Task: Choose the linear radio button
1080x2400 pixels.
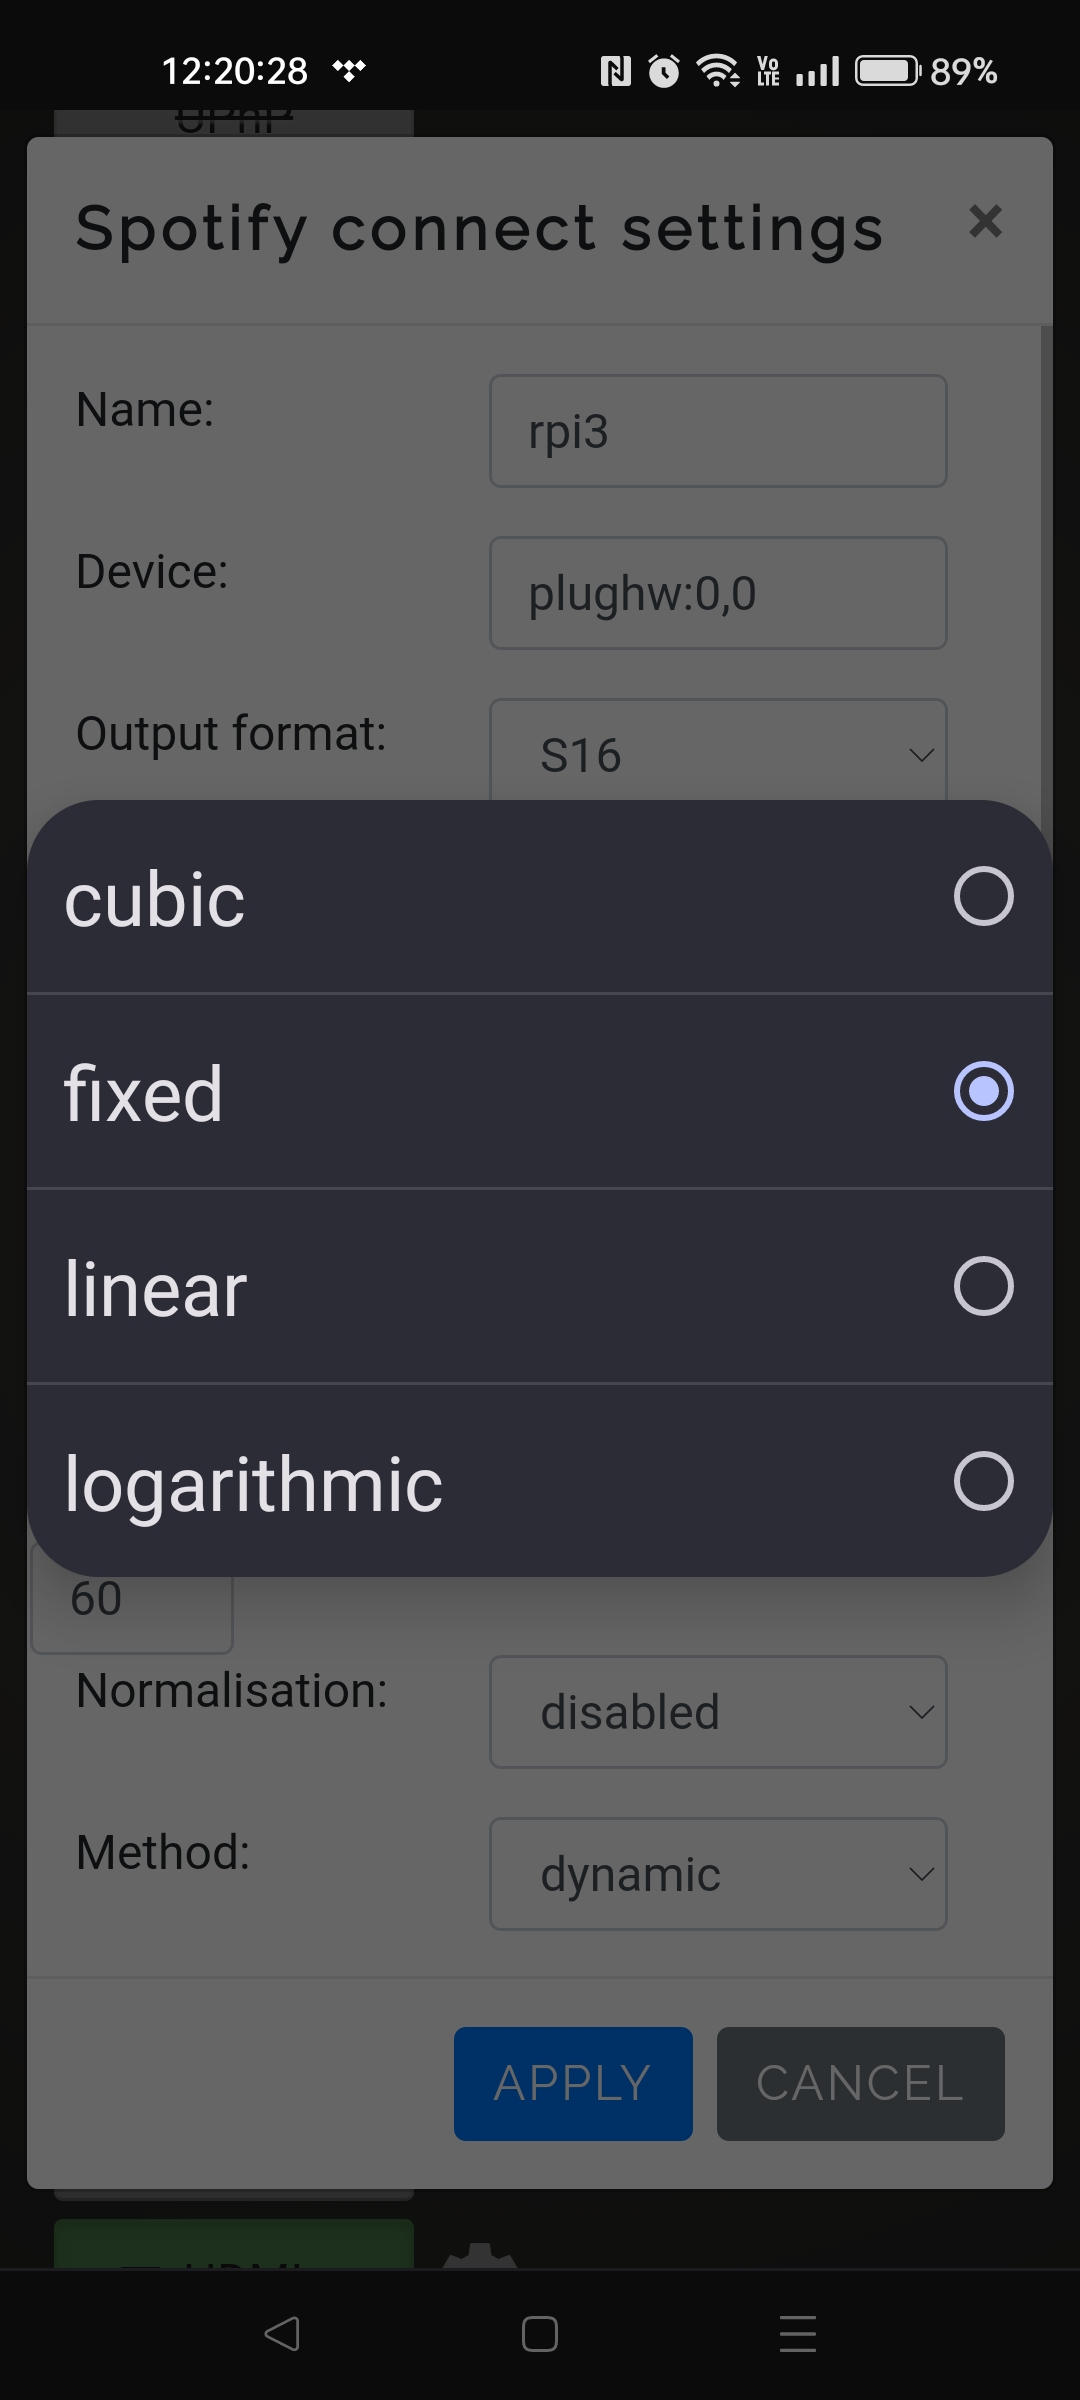Action: click(983, 1286)
